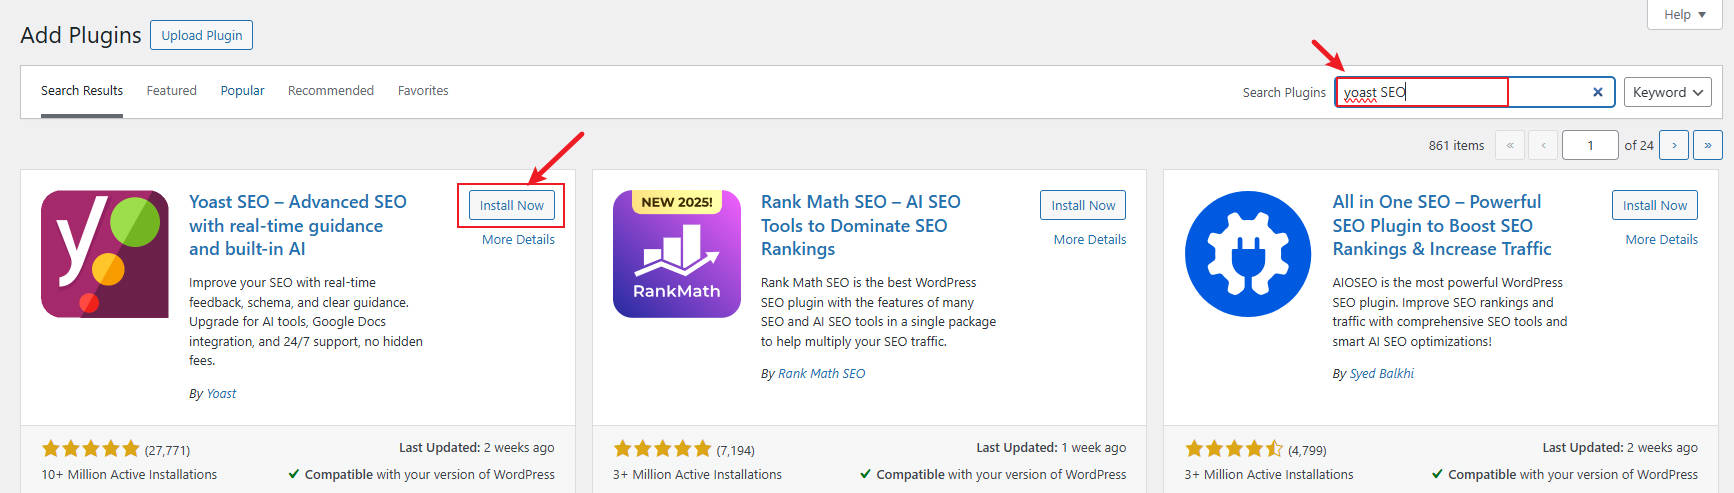Screen dimensions: 1734x493
Task: Switch to the Search Results tab
Action: (82, 91)
